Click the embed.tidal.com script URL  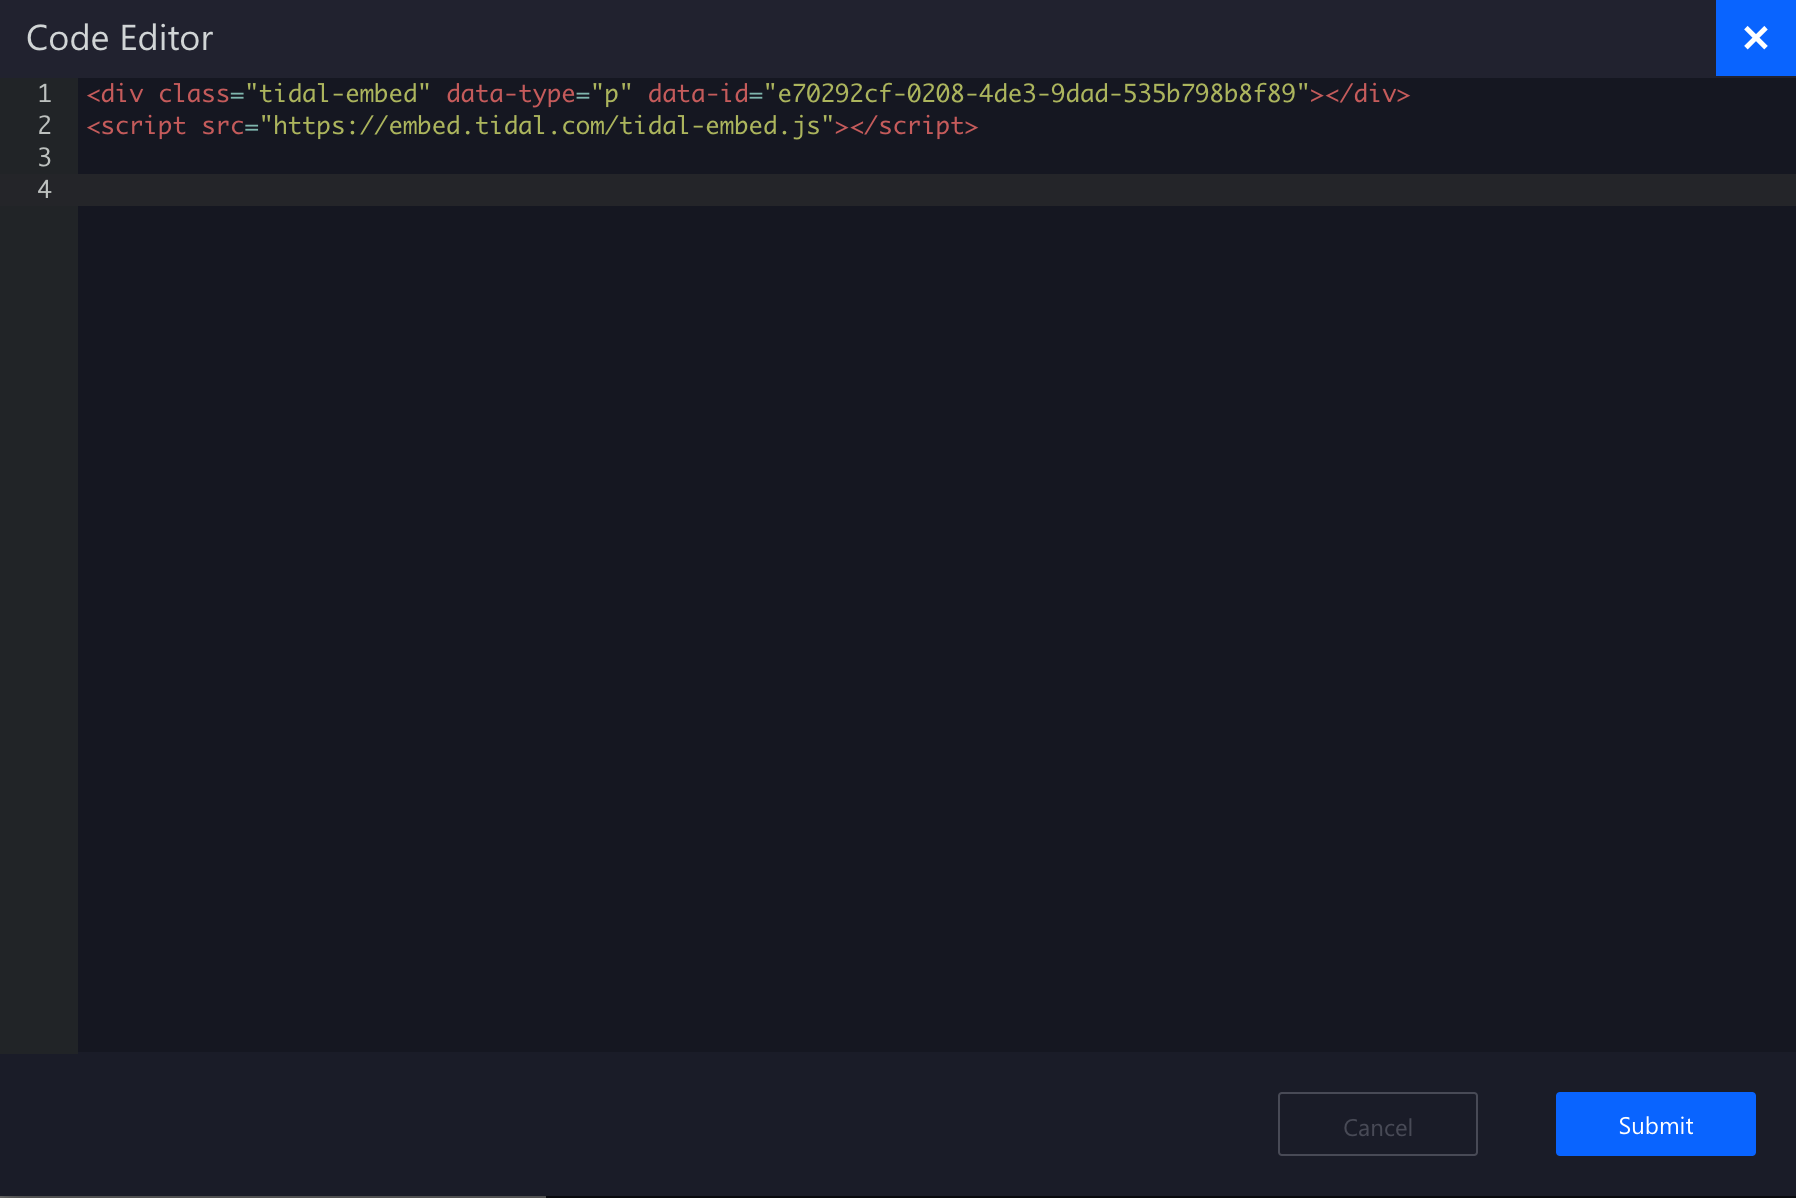(x=547, y=126)
